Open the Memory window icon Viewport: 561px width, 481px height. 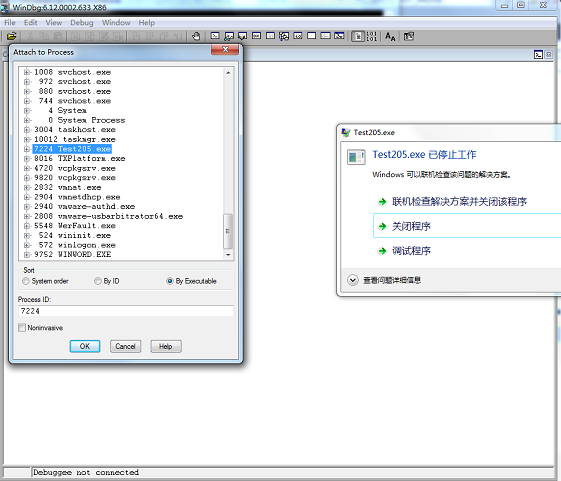(270, 36)
